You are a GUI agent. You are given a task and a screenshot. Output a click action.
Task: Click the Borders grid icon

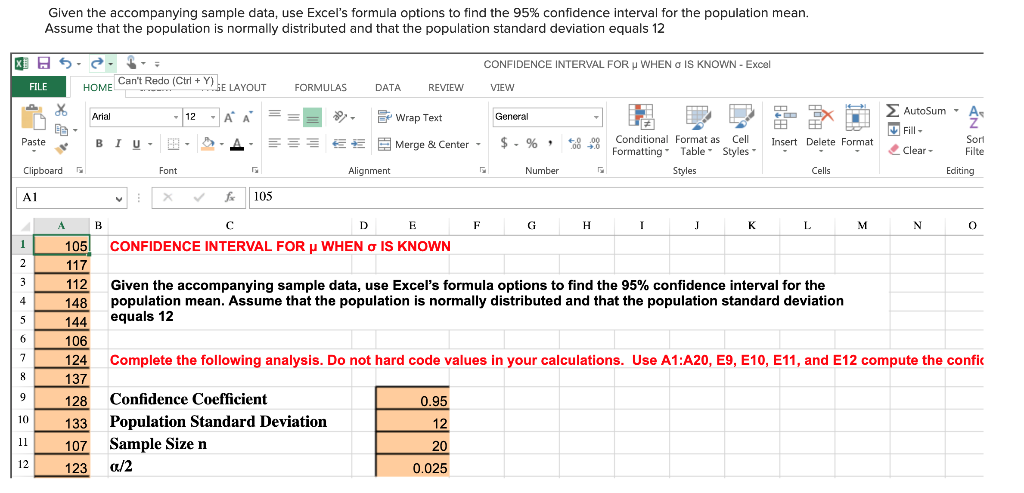coord(173,144)
